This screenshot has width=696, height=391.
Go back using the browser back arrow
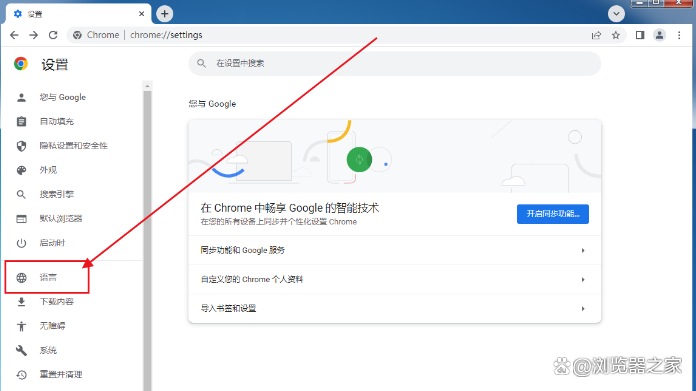point(14,35)
